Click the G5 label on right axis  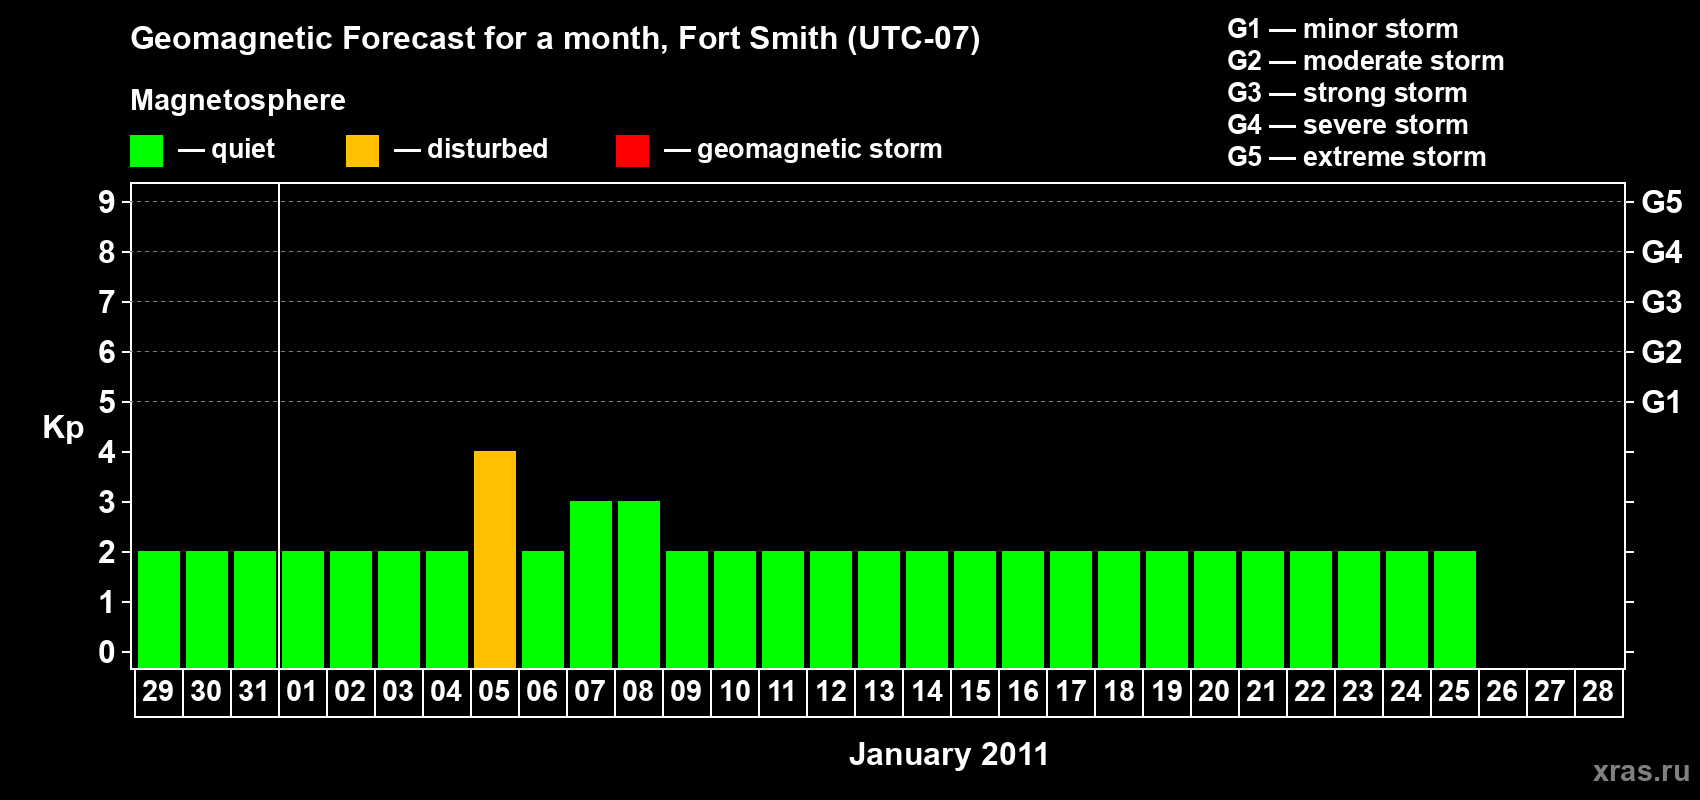[1662, 202]
